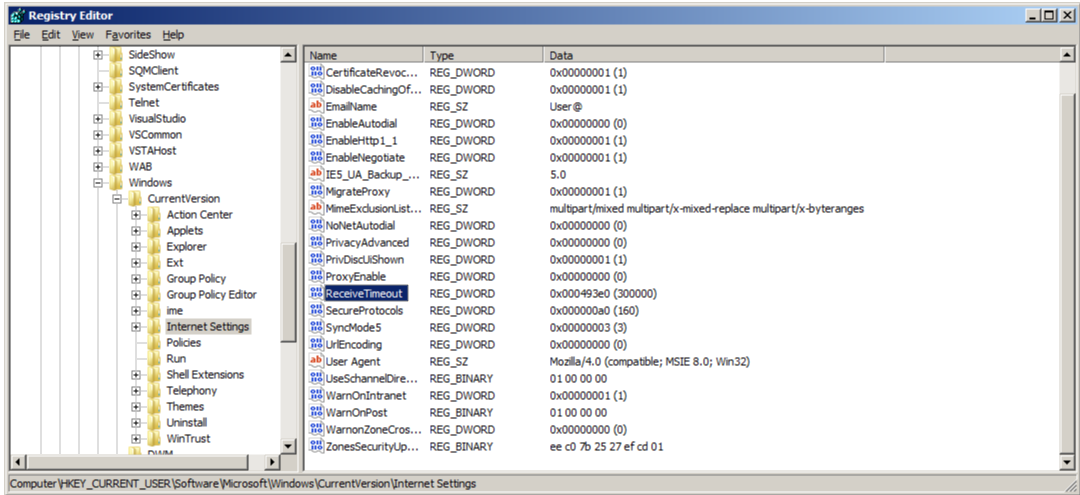Click the tree pane vertical scrollbar thumb
The width and height of the screenshot is (1080, 495).
(x=289, y=291)
